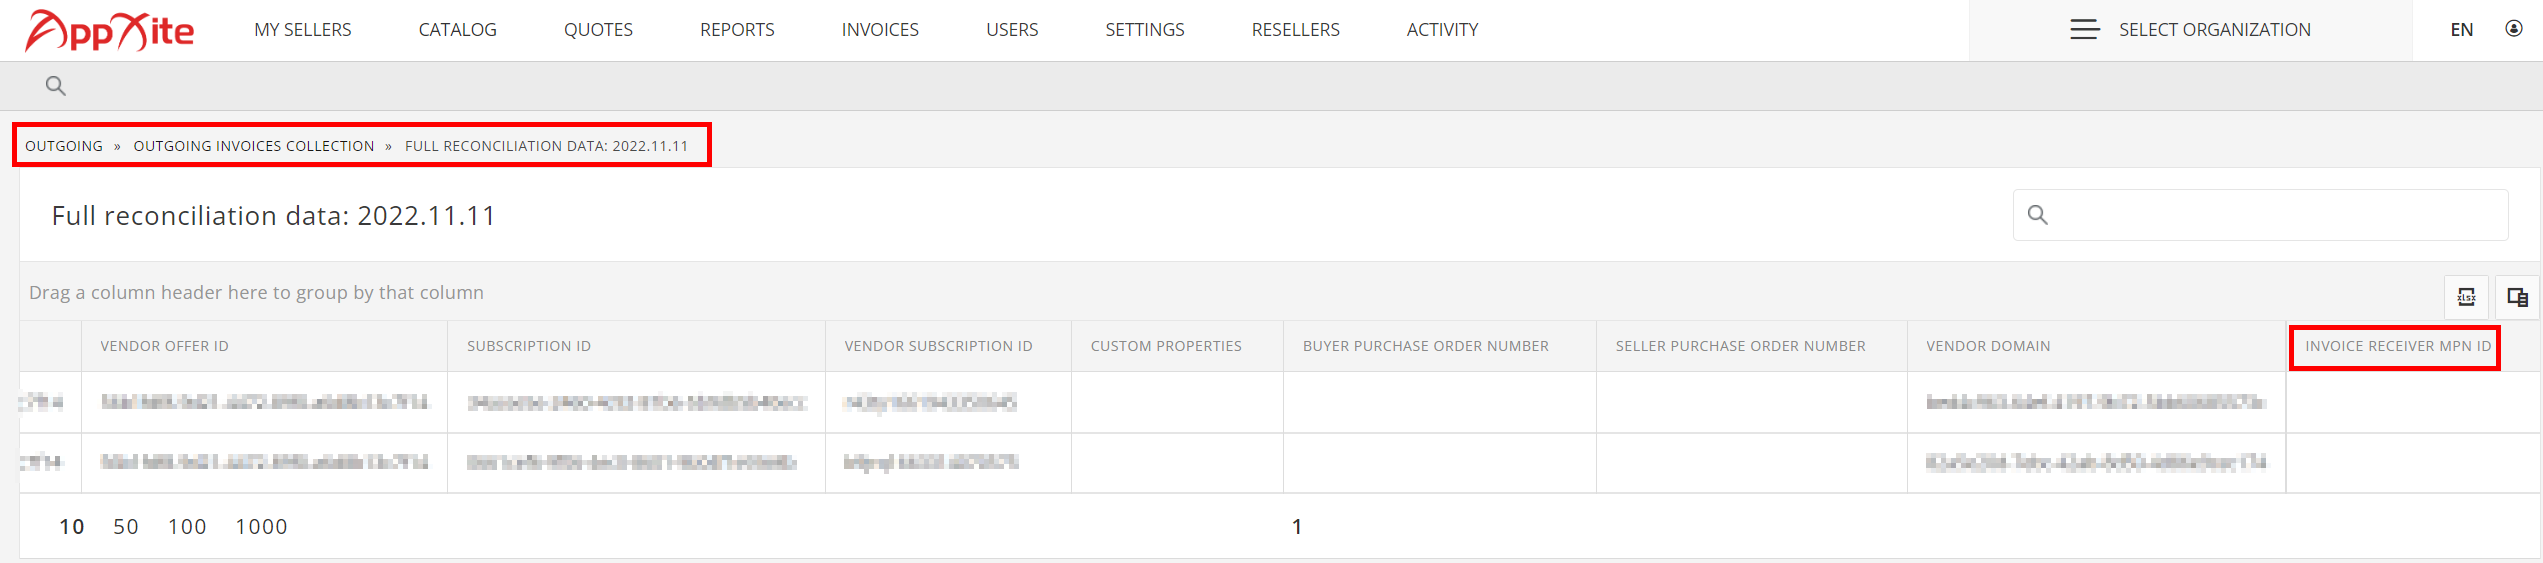Image resolution: width=2543 pixels, height=563 pixels.
Task: Sort by Vendor Domain column
Action: (x=2097, y=346)
